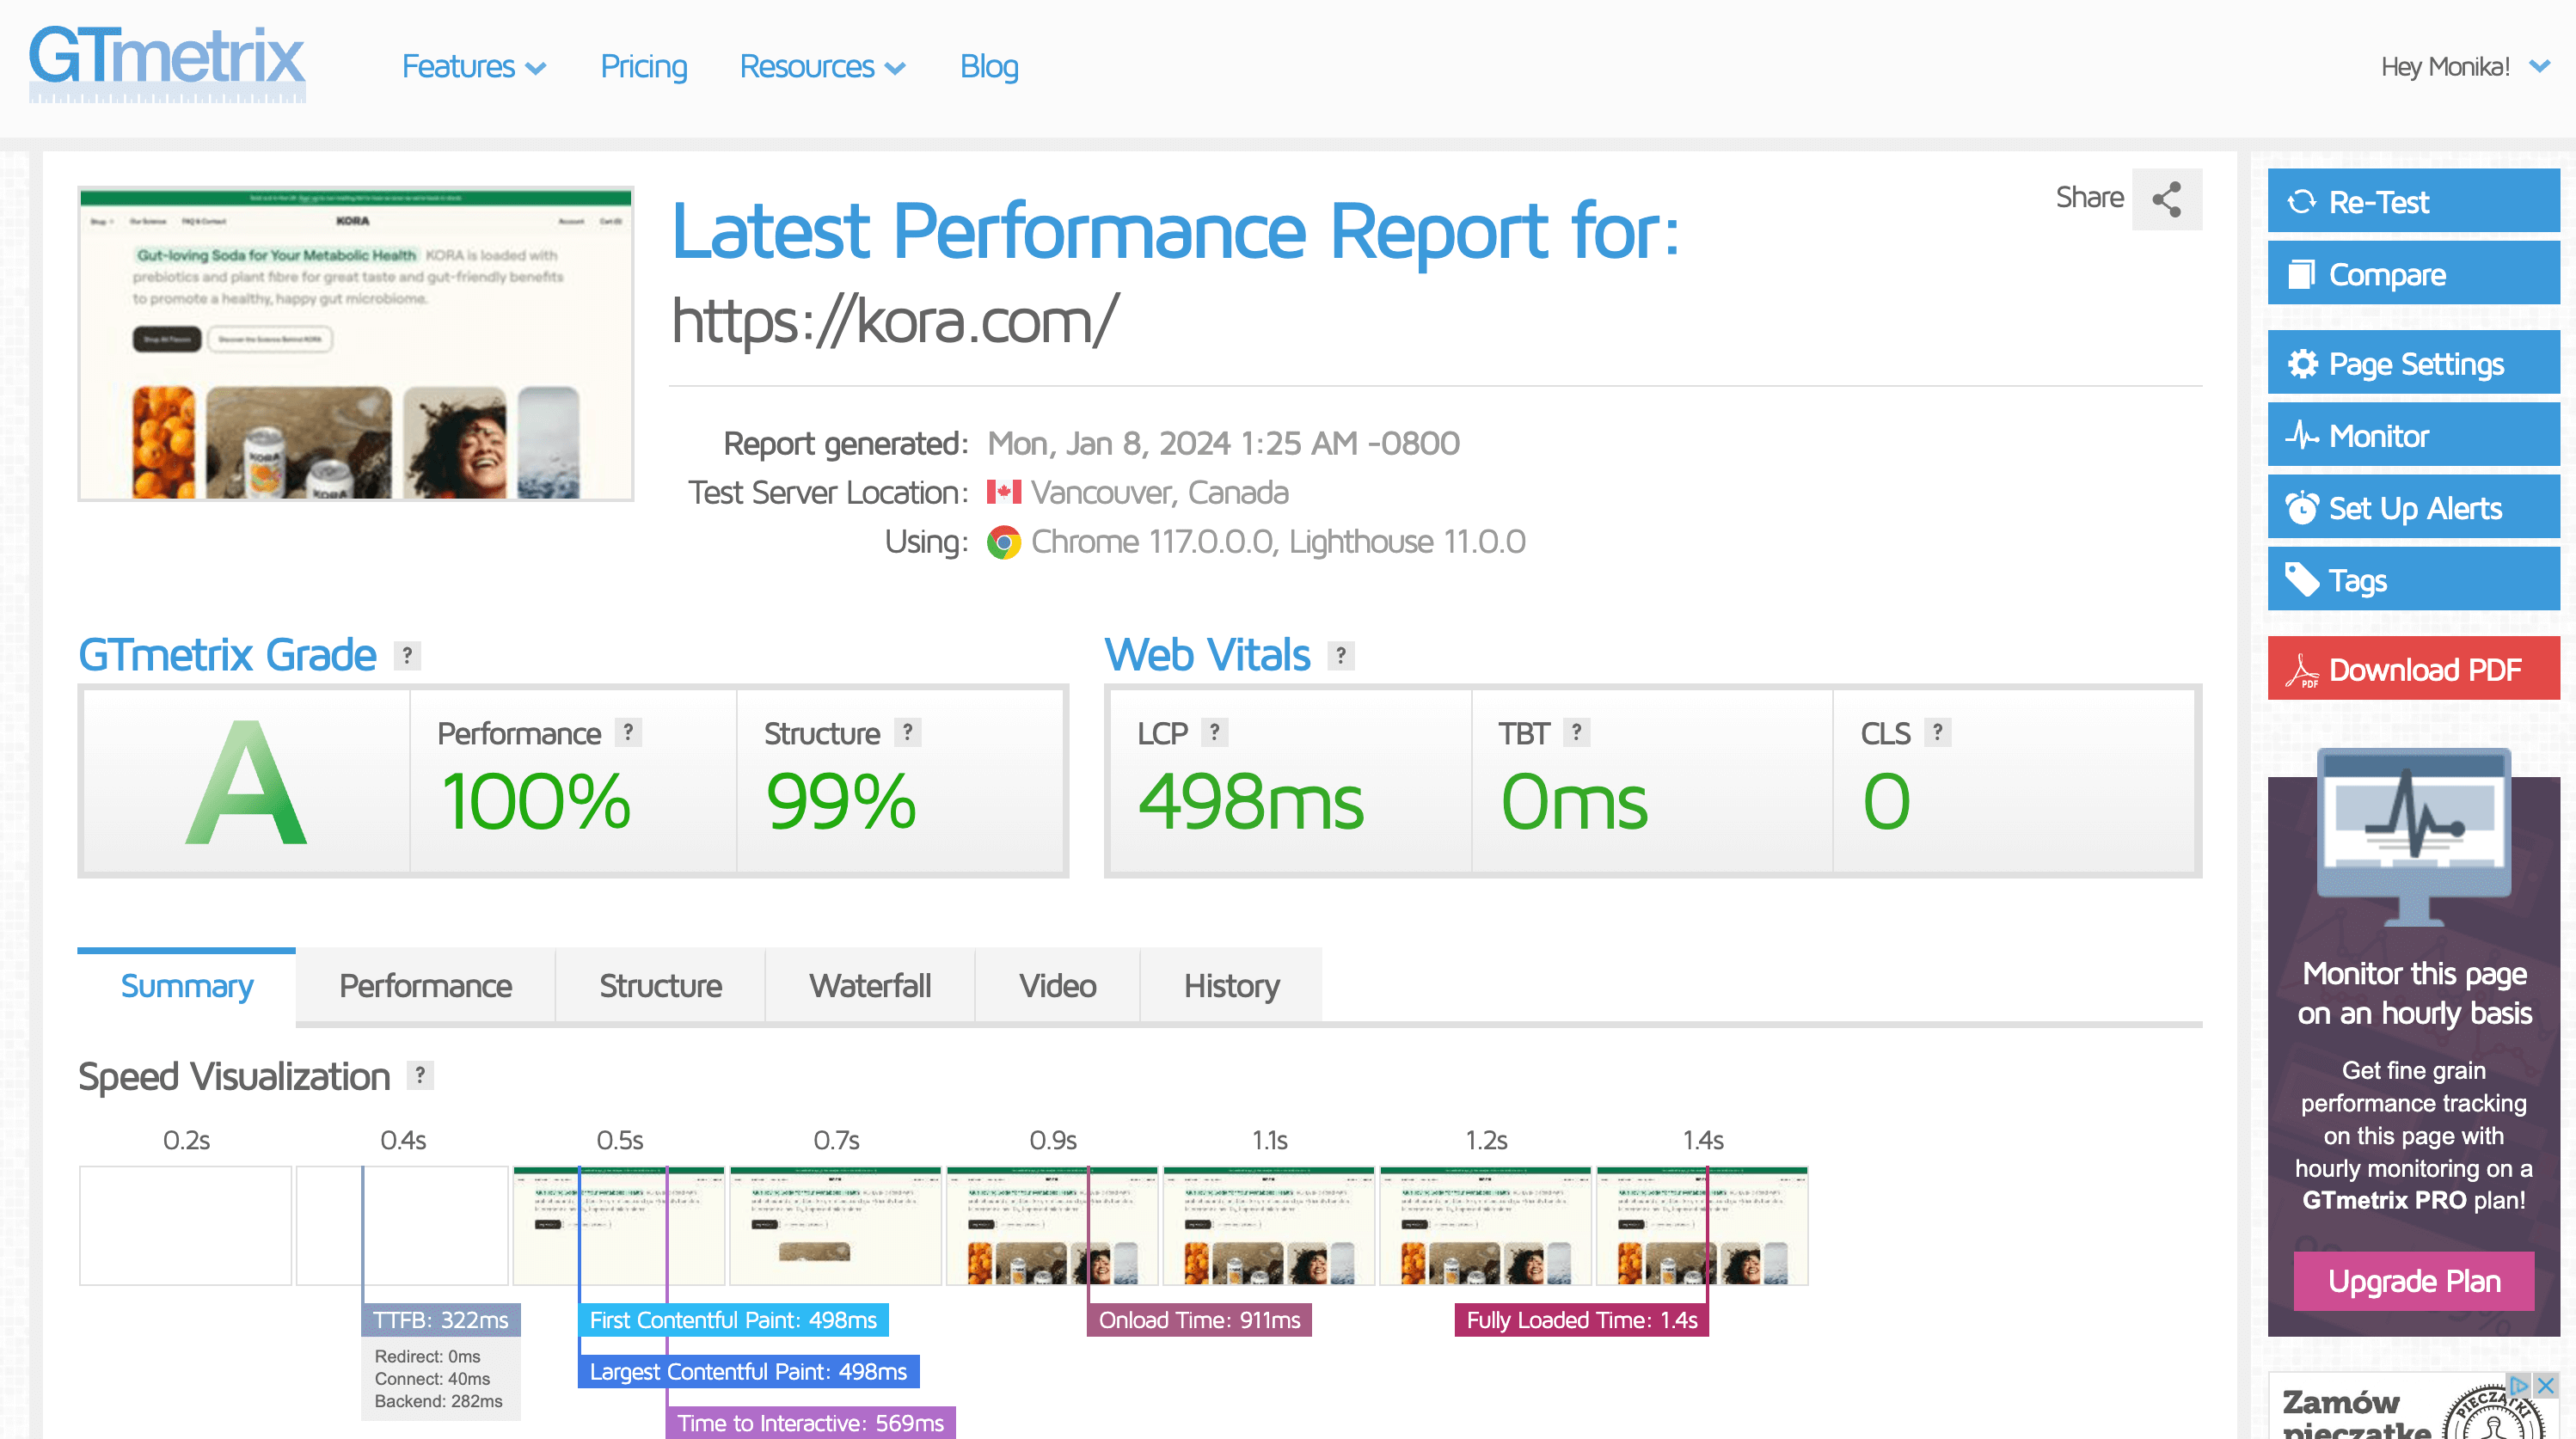The height and width of the screenshot is (1439, 2576).
Task: Click the Monitor pulse icon
Action: coord(2302,436)
